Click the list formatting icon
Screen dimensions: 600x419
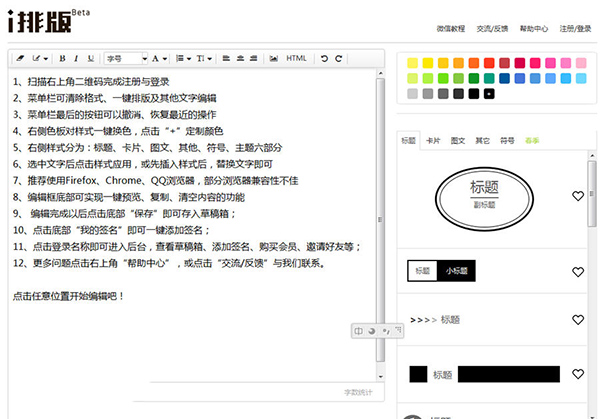pyautogui.click(x=179, y=59)
